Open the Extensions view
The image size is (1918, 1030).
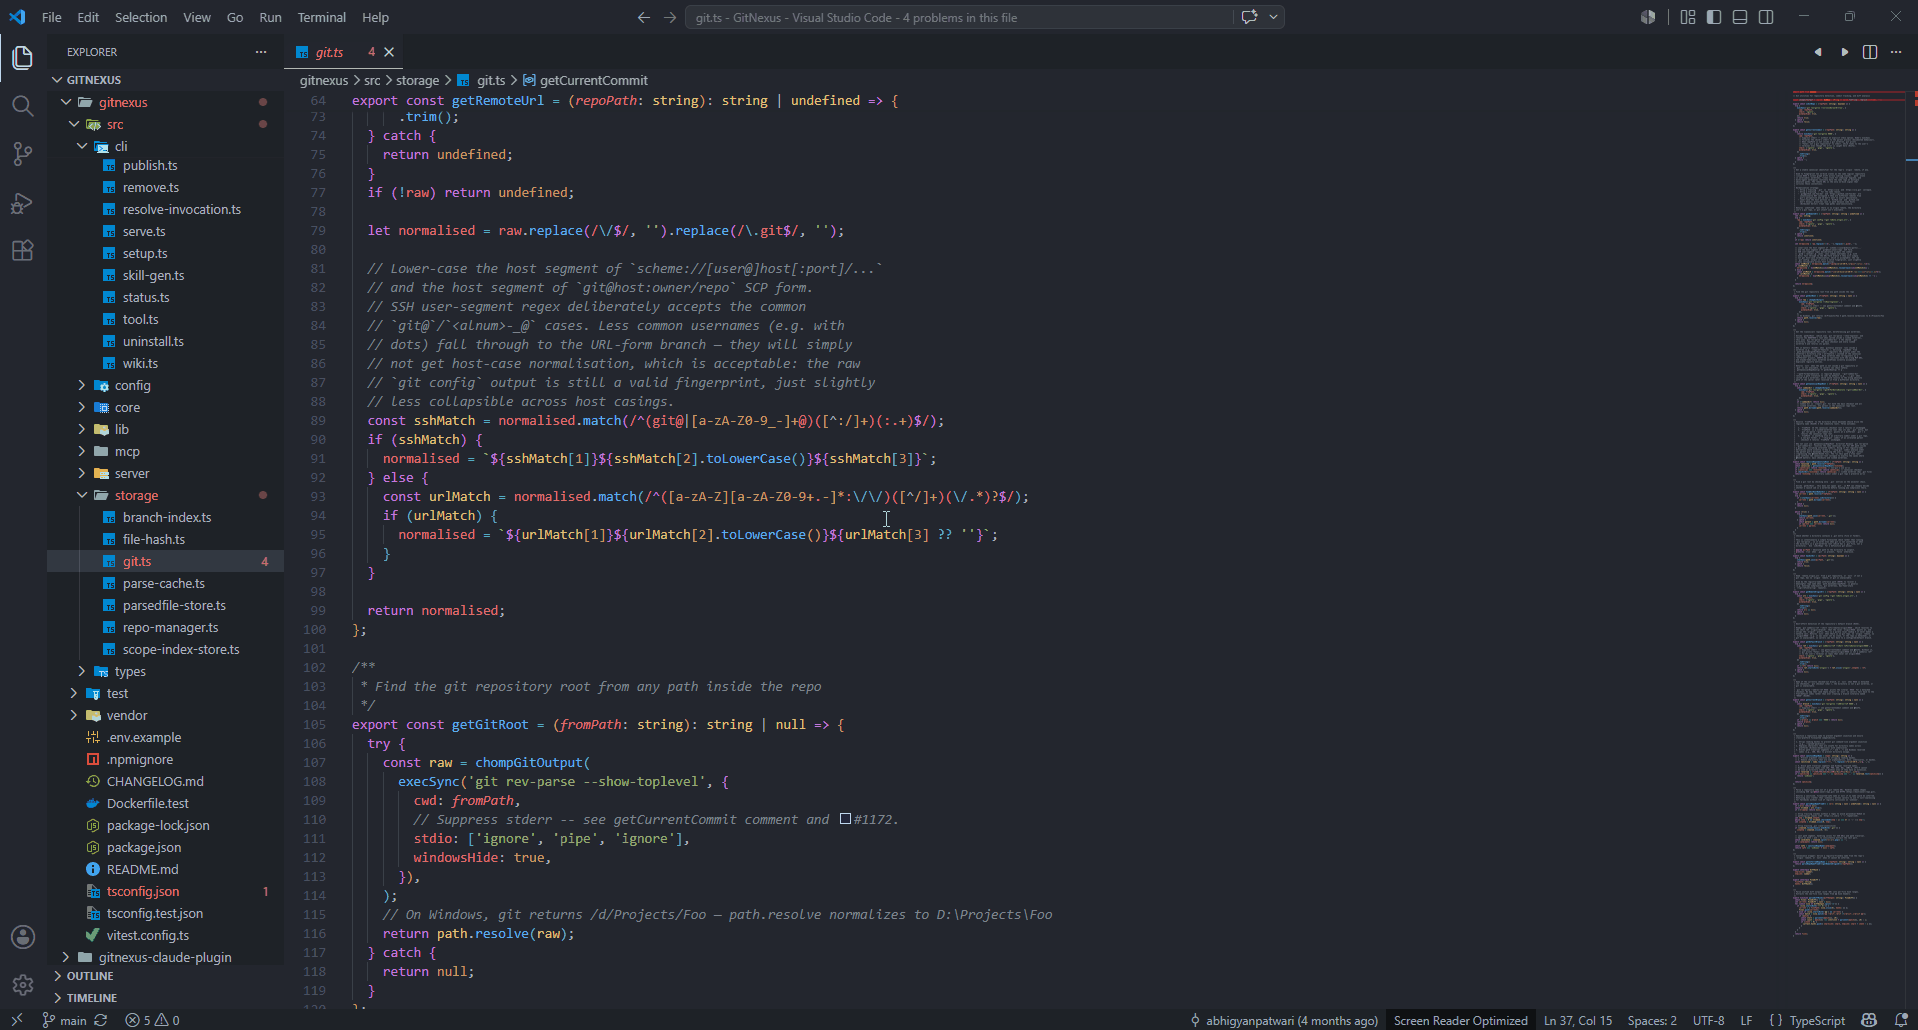tap(22, 251)
